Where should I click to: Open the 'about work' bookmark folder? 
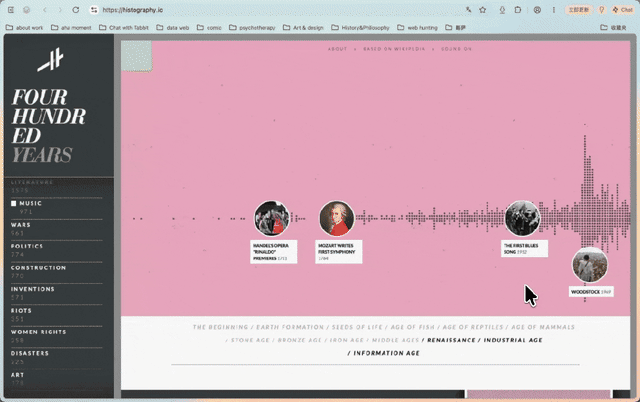click(24, 27)
